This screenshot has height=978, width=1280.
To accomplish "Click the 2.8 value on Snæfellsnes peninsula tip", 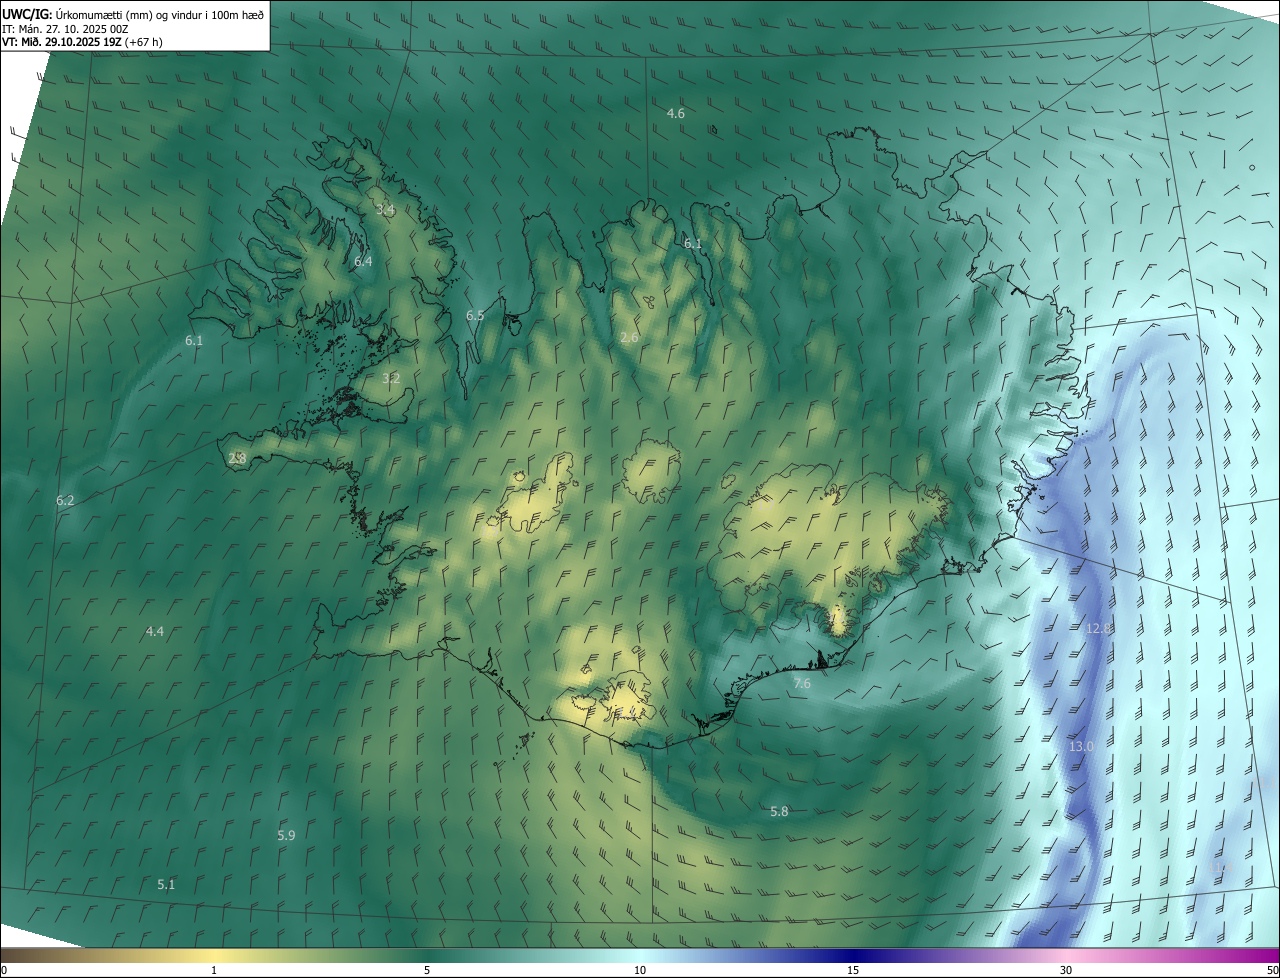I will pos(237,458).
